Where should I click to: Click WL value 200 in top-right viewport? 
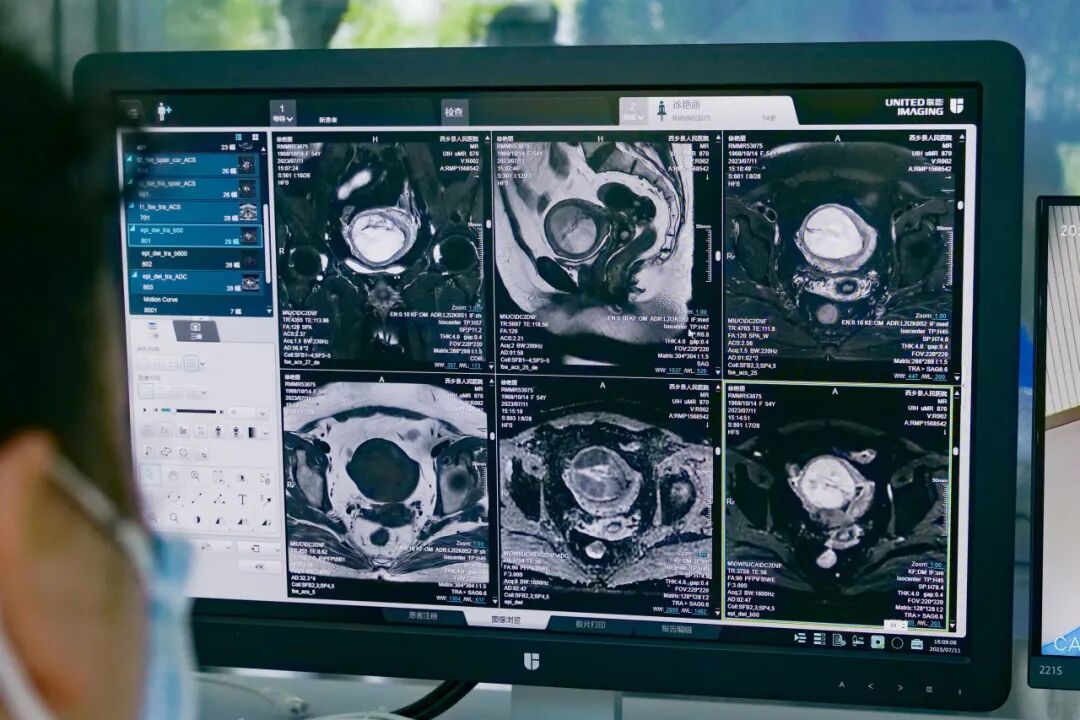point(939,378)
